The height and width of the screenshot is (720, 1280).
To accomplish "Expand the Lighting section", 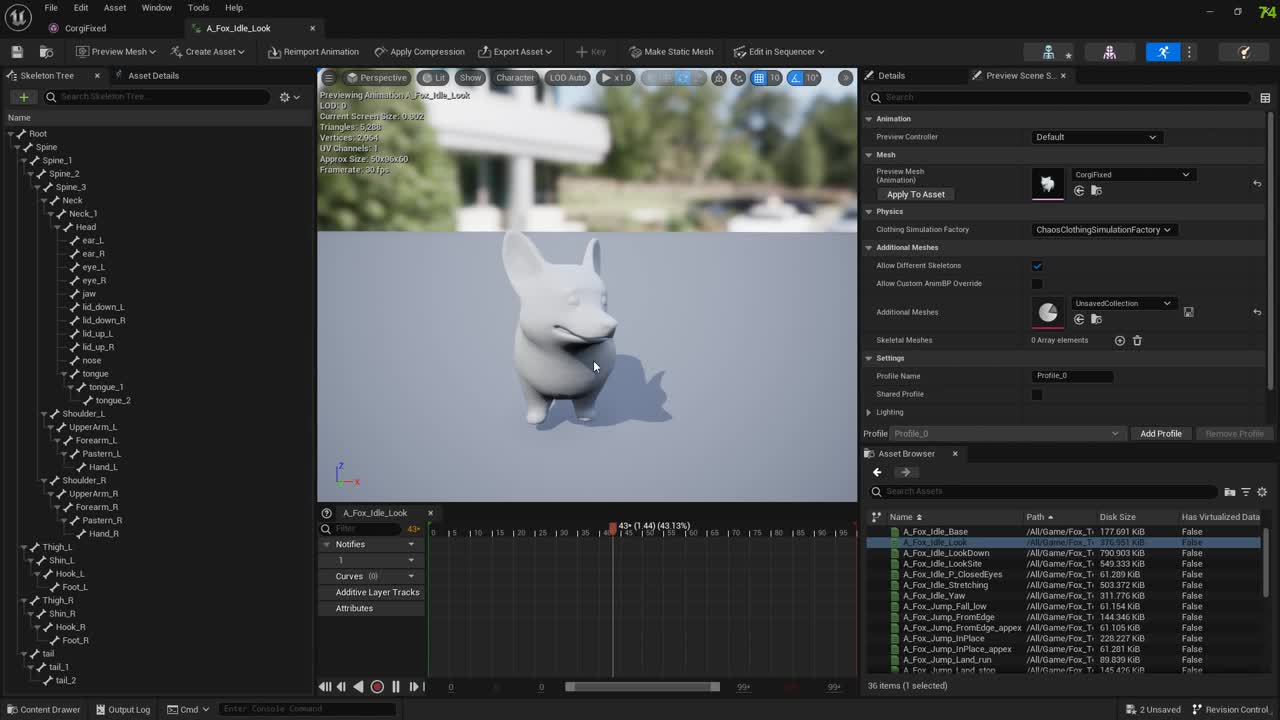I will (x=869, y=412).
